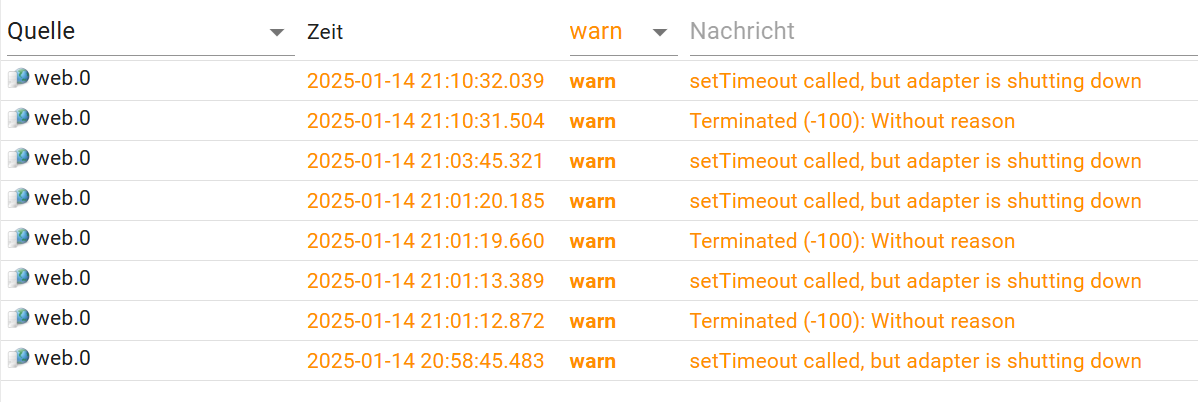Click timestamp 2025-01-14 20:58:45.483
Screen dimensions: 1198x402
[425, 361]
